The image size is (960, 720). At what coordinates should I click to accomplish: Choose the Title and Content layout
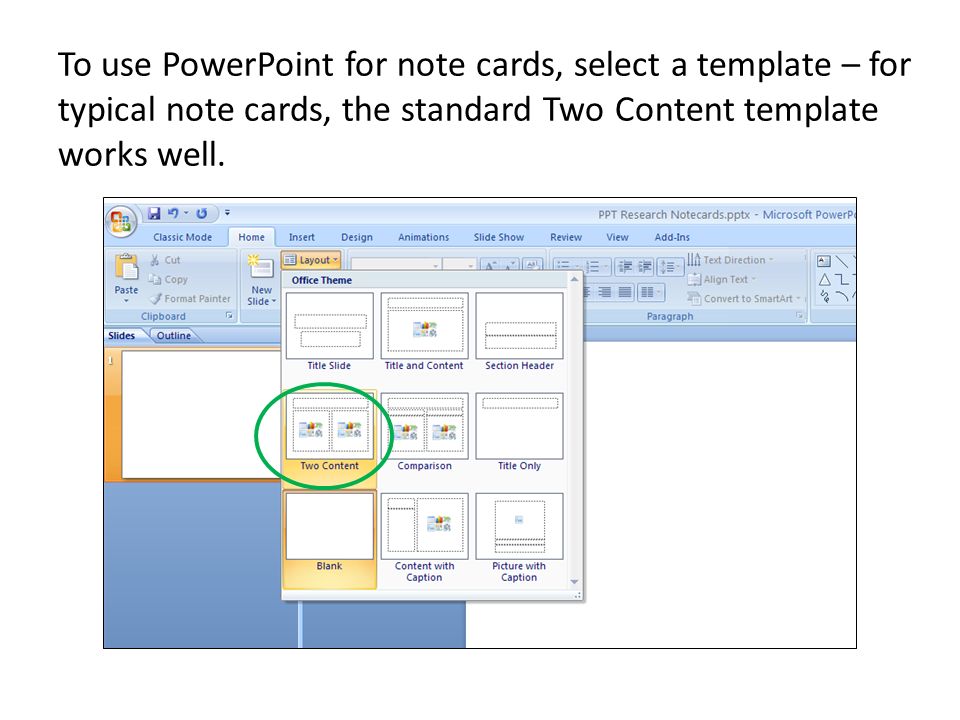pos(424,332)
